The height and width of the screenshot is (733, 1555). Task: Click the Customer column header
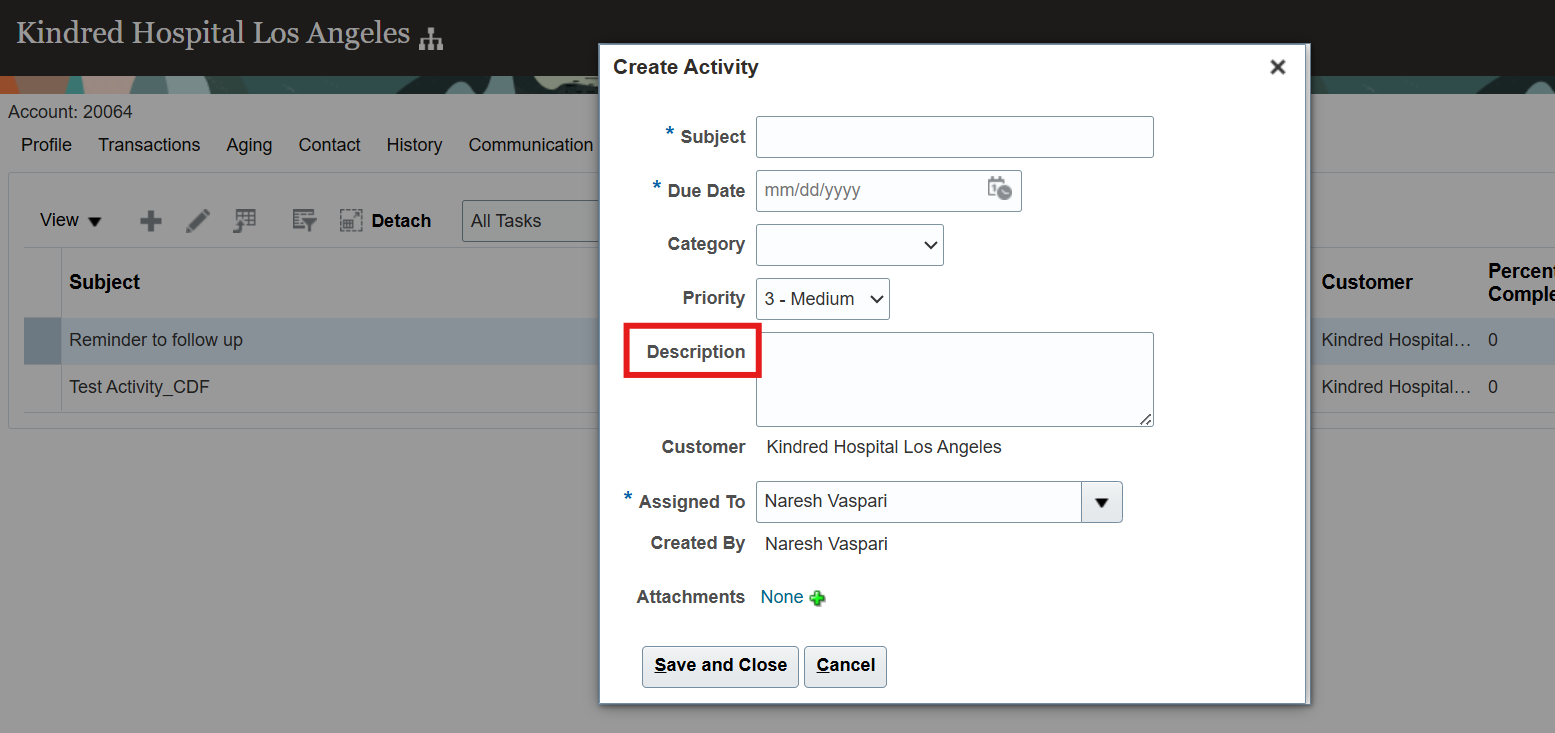point(1367,283)
